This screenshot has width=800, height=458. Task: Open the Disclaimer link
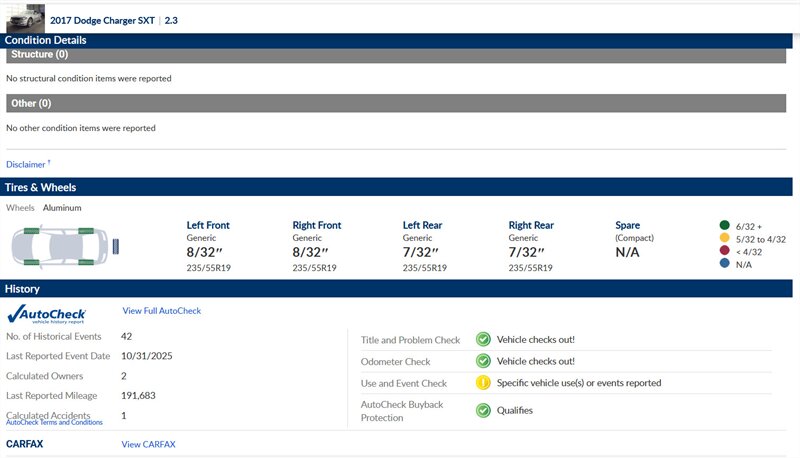pos(27,164)
